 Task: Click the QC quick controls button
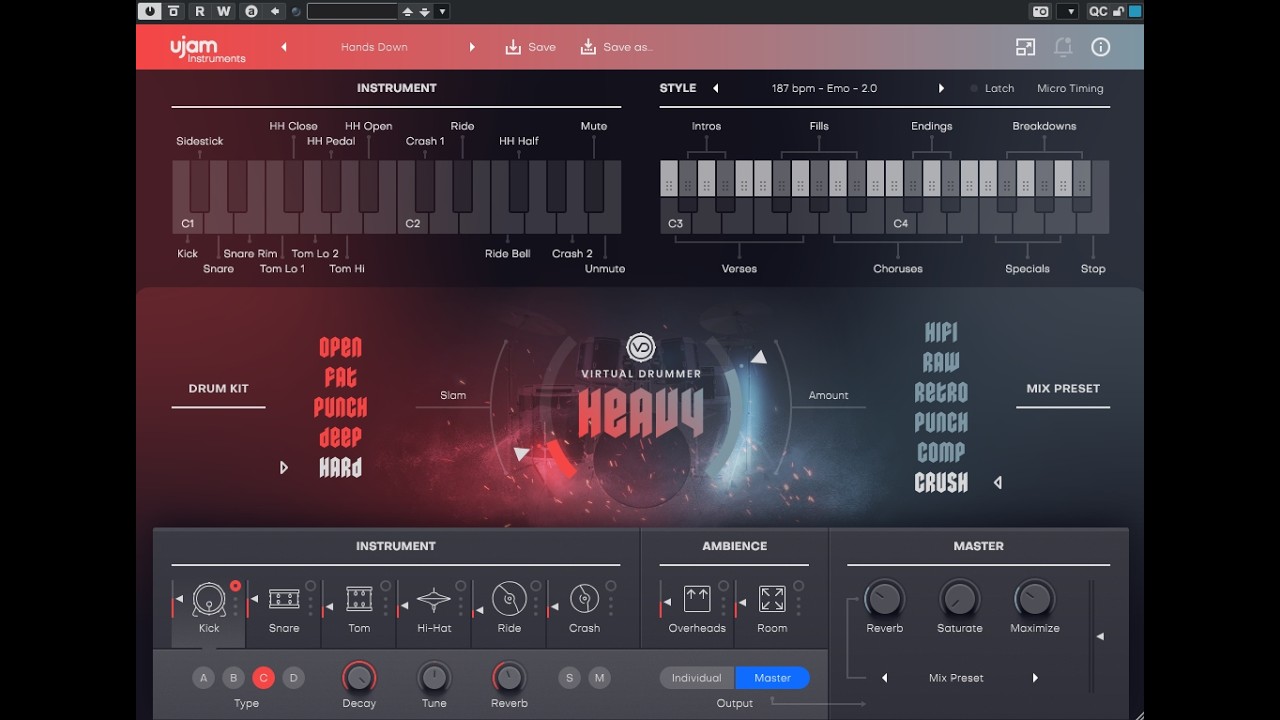pos(1098,11)
